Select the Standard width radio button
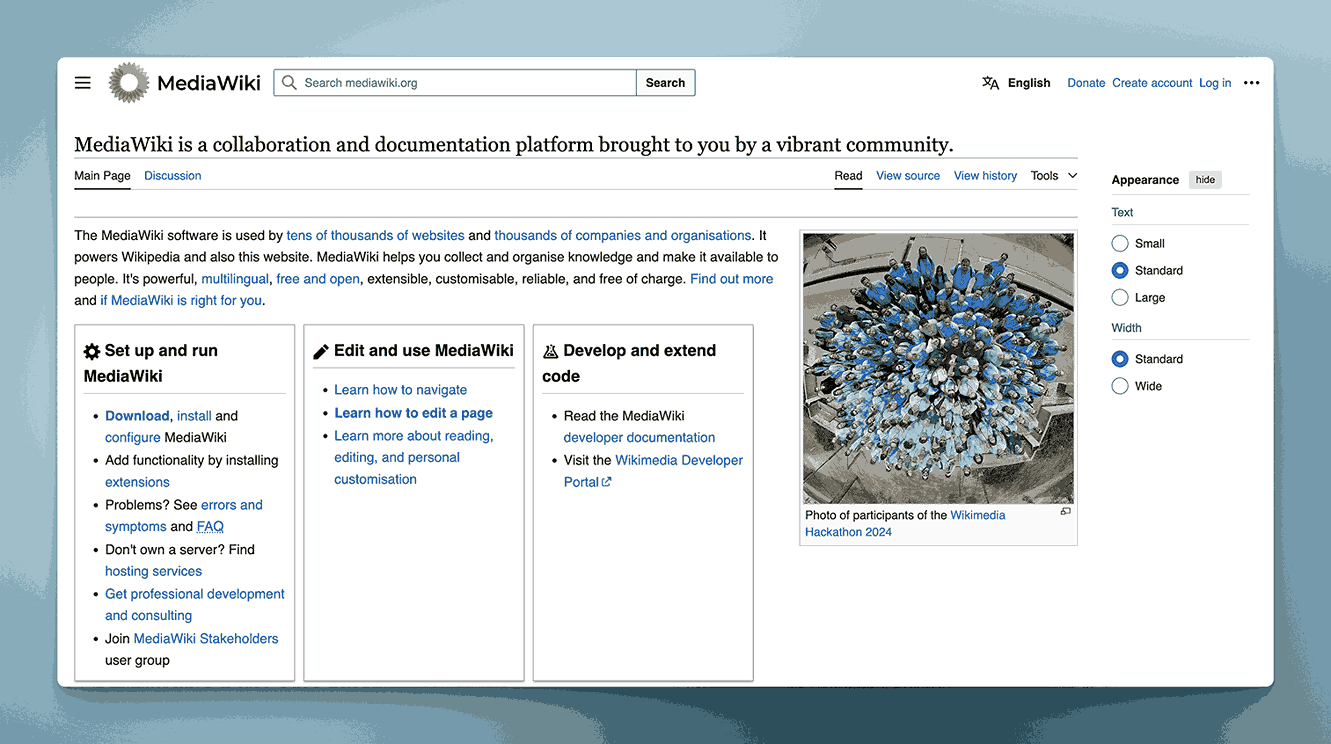The image size is (1331, 744). point(1120,359)
